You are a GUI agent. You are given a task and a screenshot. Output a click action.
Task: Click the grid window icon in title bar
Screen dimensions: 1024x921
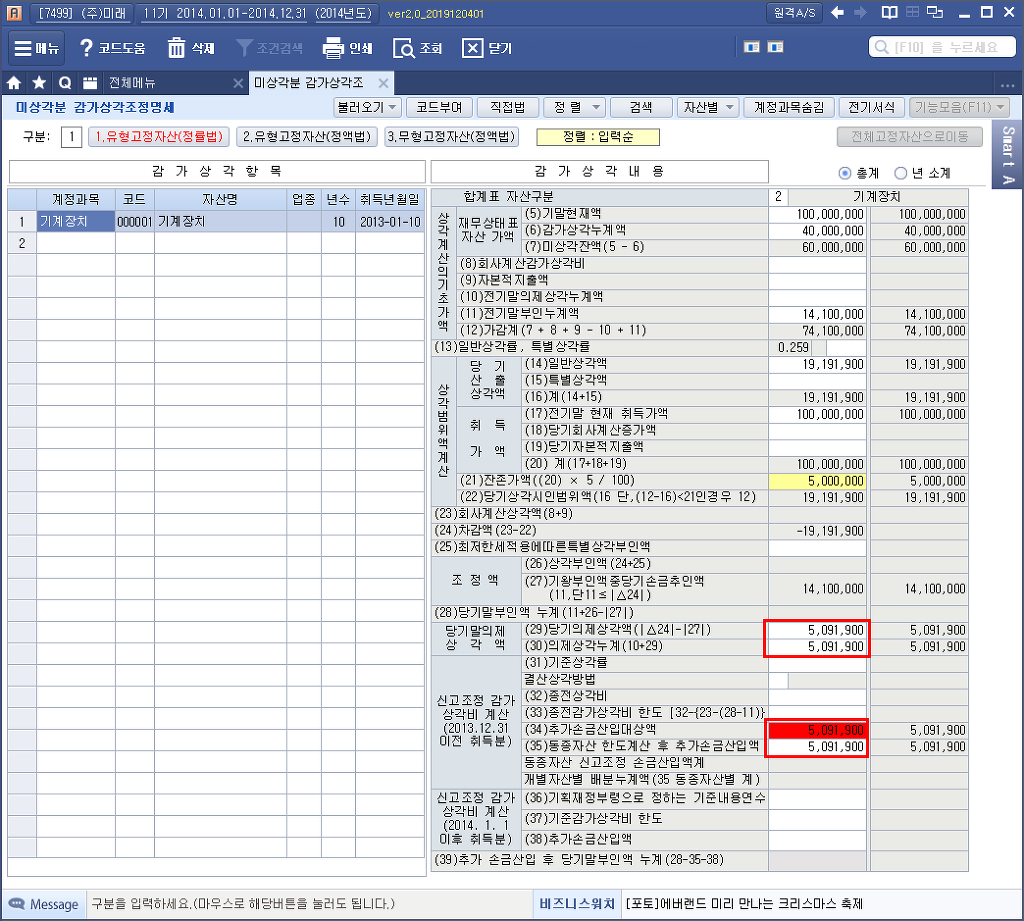click(912, 12)
